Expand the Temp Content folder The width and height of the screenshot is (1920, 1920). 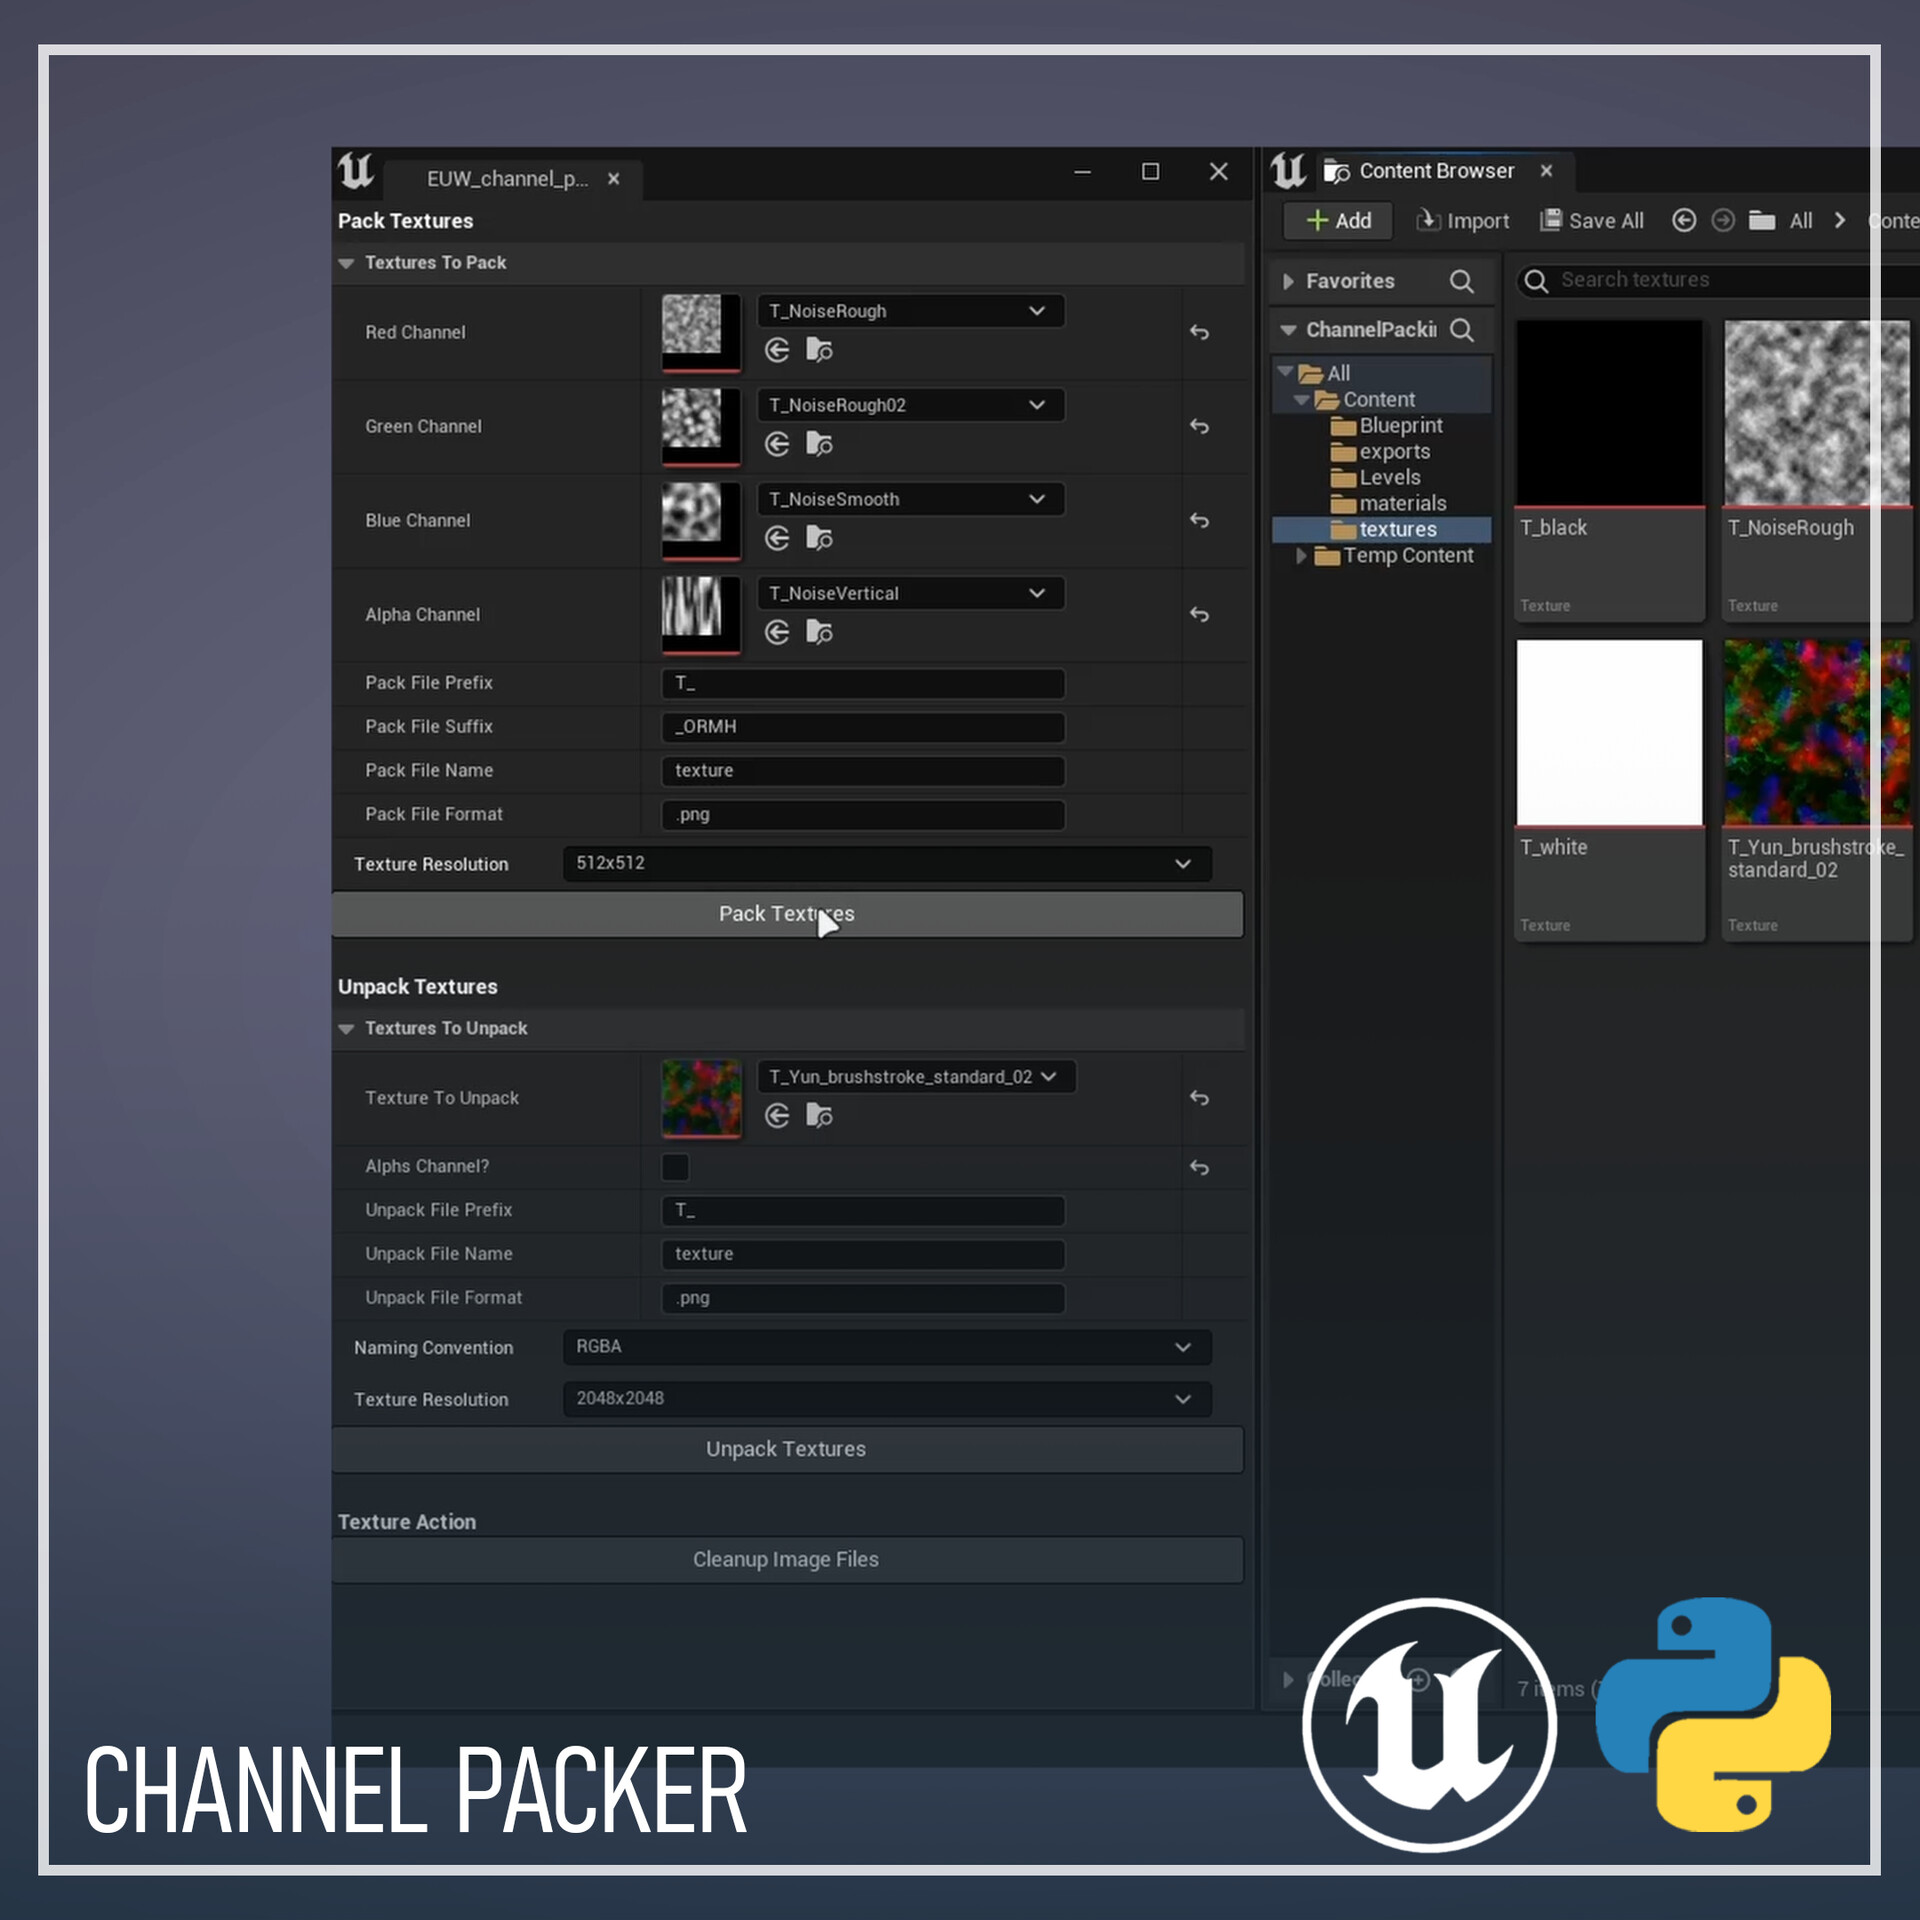coord(1301,556)
